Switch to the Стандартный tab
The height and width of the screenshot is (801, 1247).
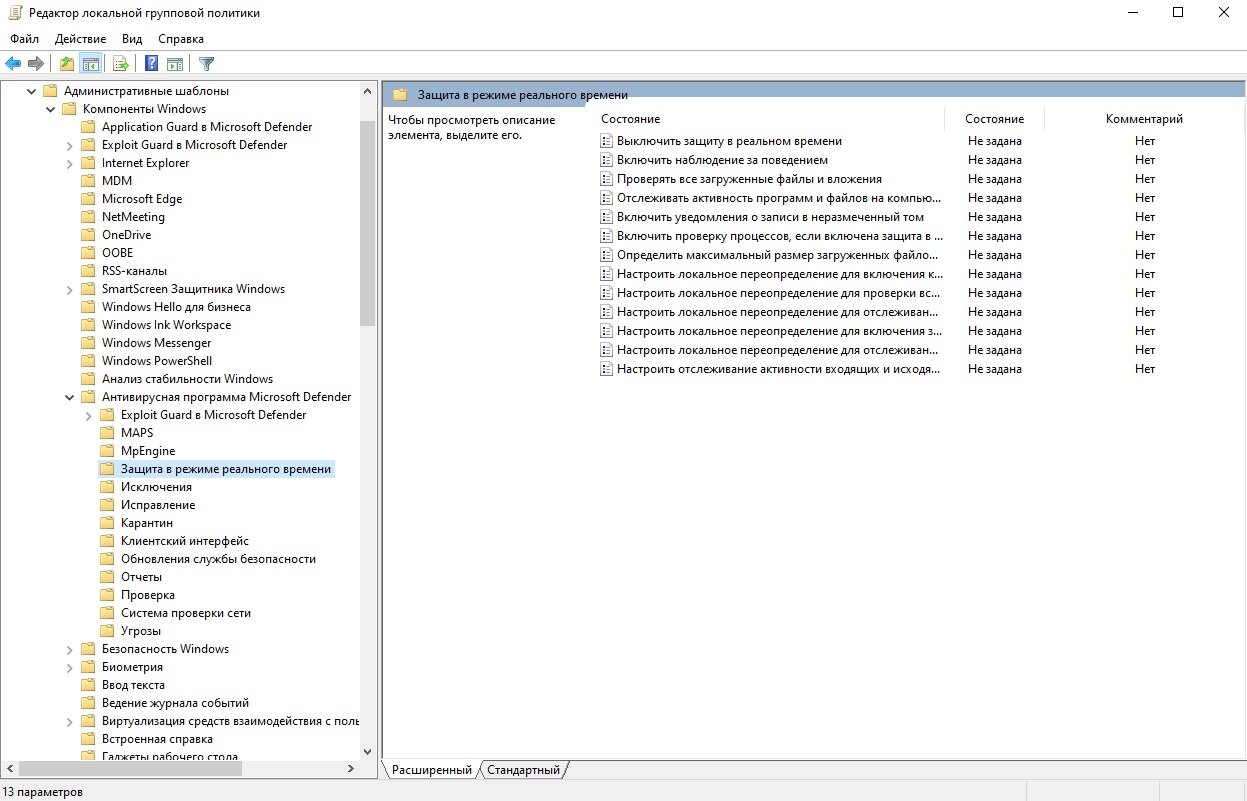(523, 770)
